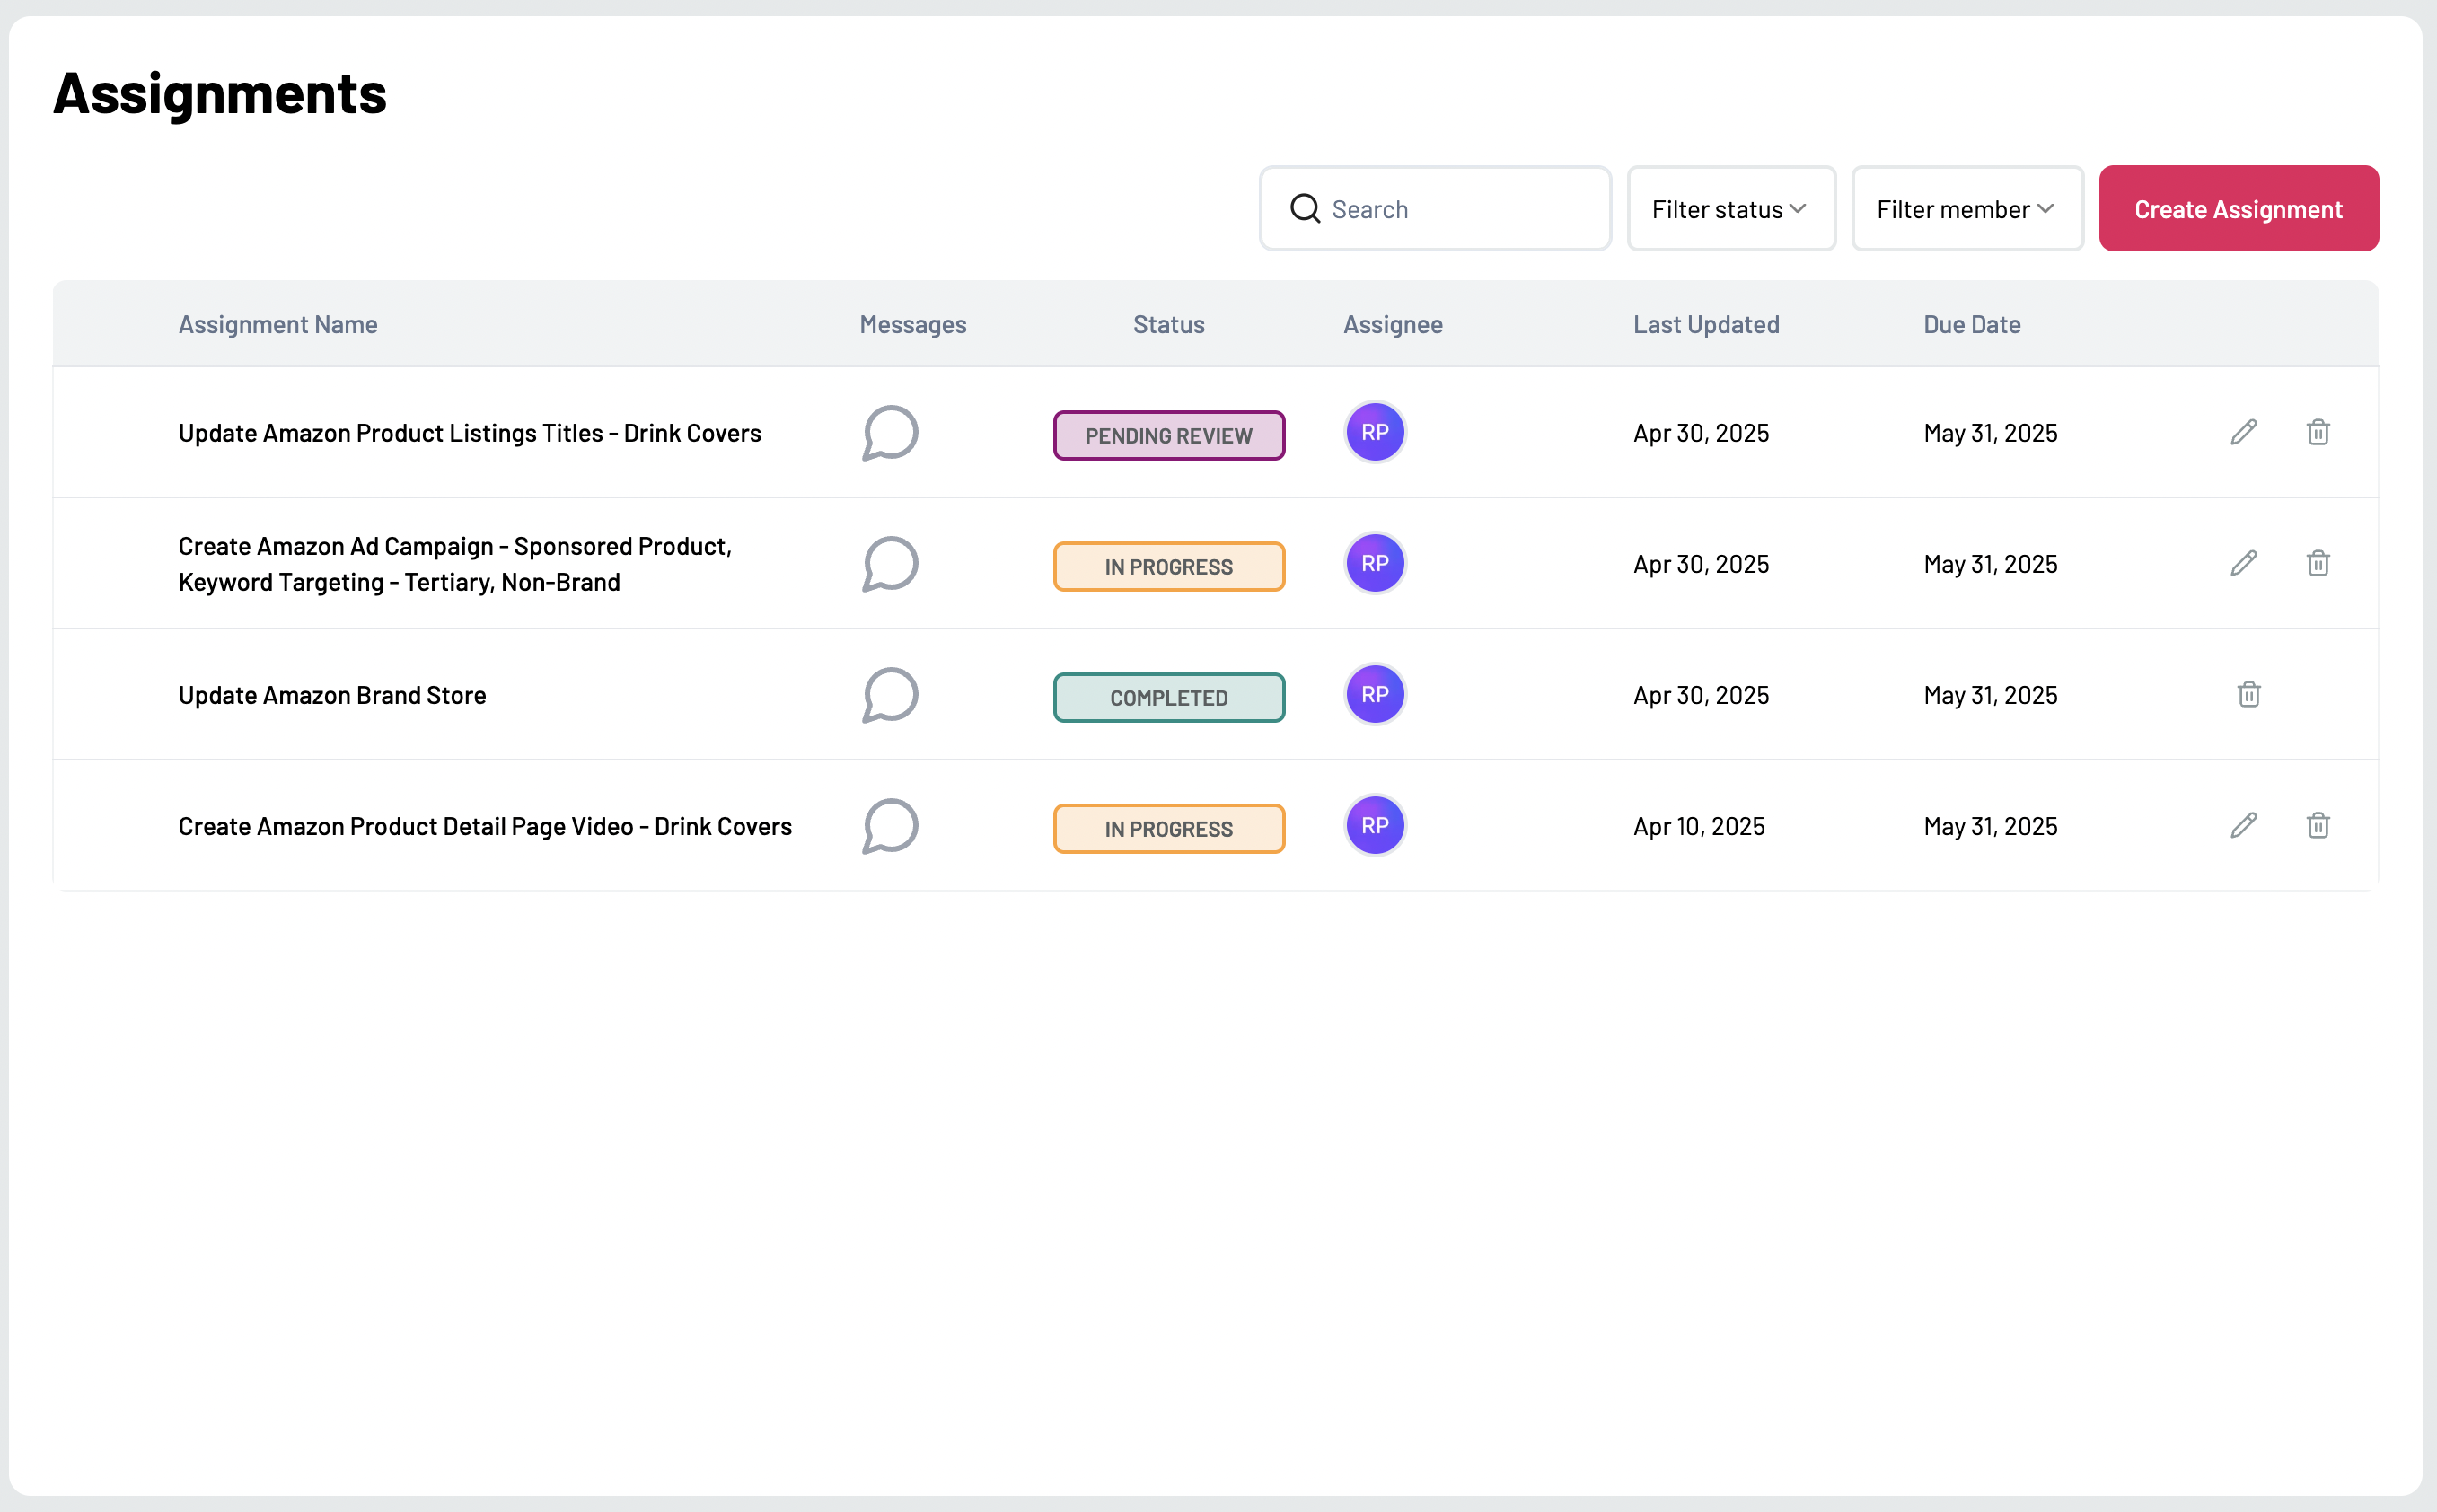This screenshot has height=1512, width=2437.
Task: Edit the Update Amazon Product Listings Titles assignment
Action: point(2244,431)
